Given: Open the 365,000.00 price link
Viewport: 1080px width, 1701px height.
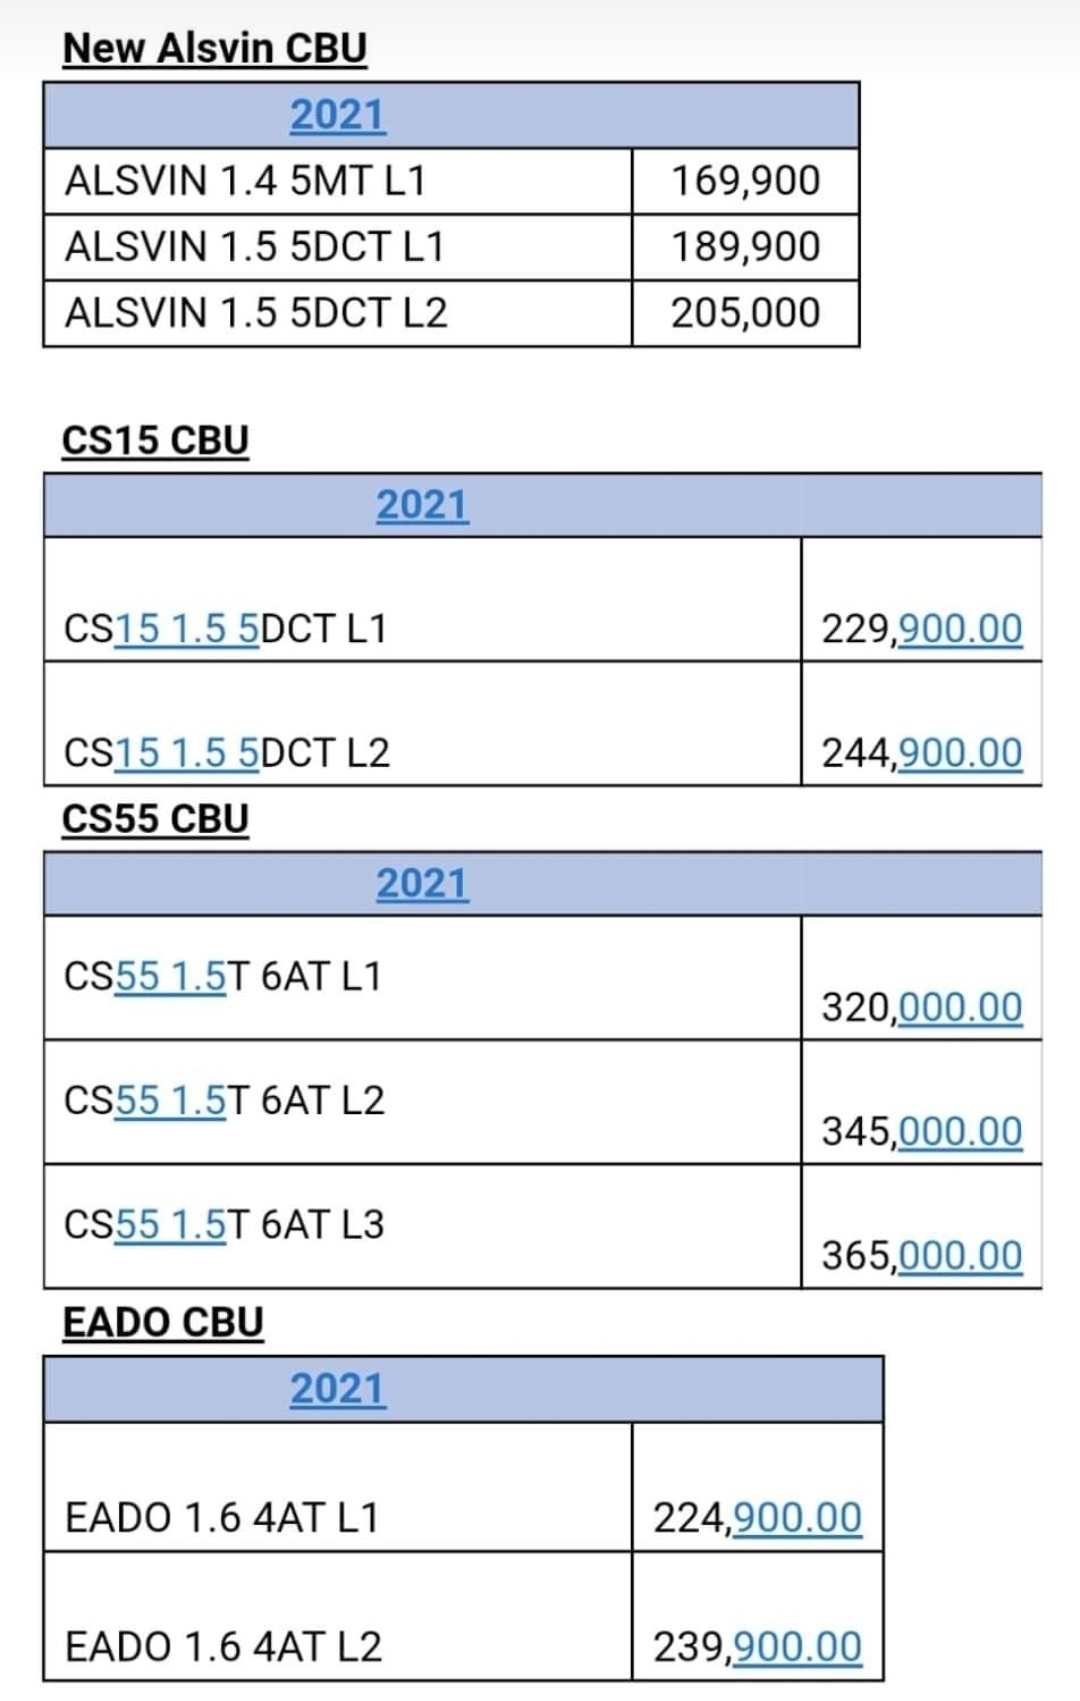Looking at the screenshot, I should point(960,1255).
